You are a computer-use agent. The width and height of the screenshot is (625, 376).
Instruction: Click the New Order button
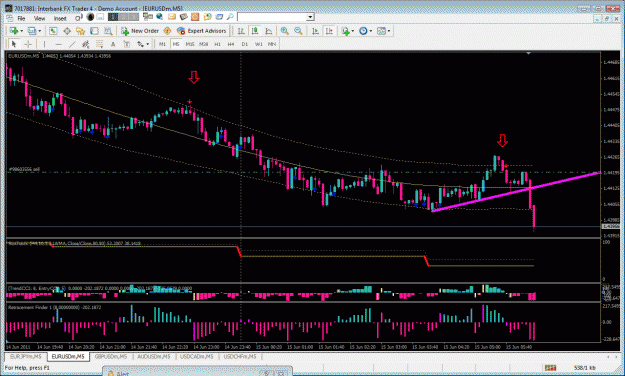coord(140,31)
